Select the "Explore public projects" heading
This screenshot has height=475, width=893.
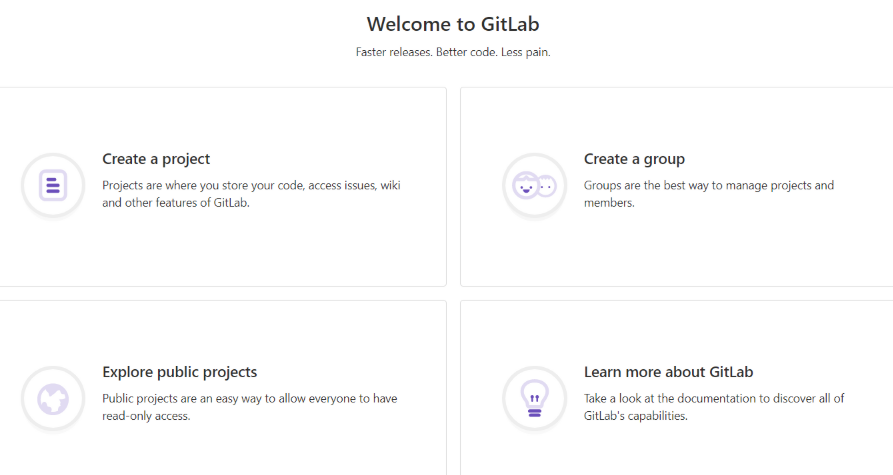[x=180, y=372]
